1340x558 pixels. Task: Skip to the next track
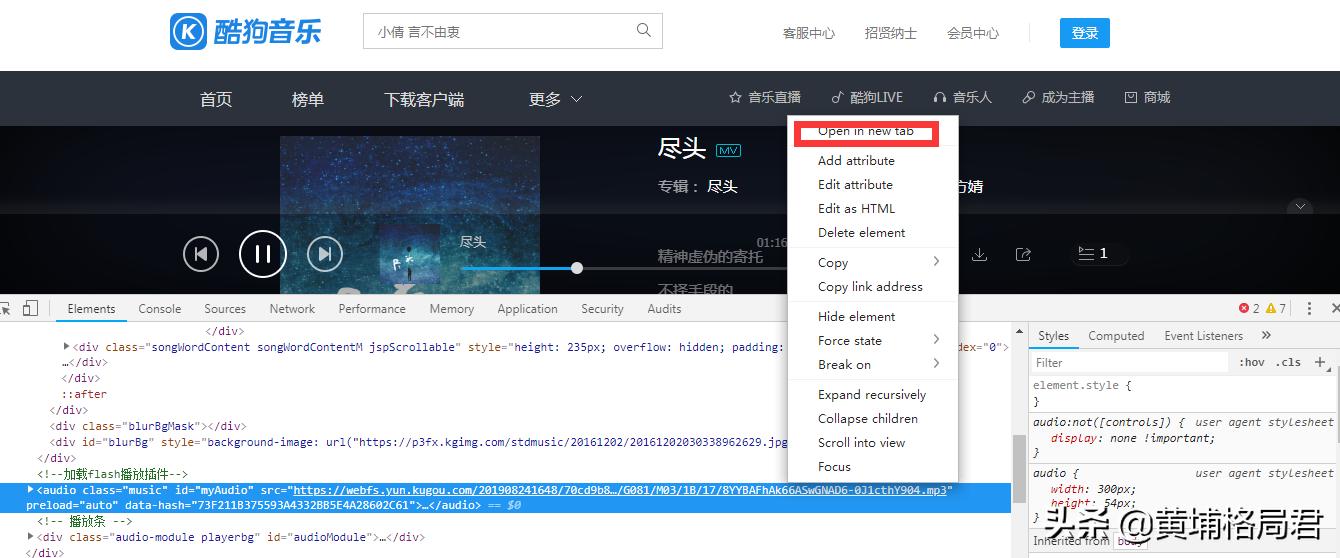[x=324, y=254]
